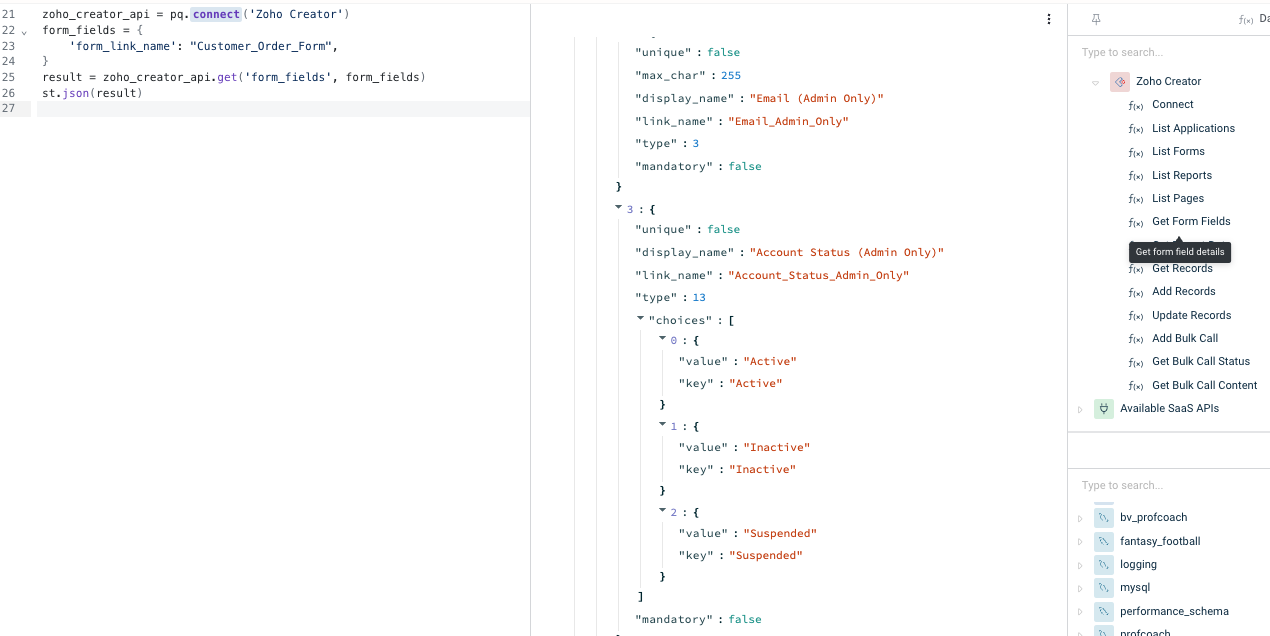Click the function icon beside List Applications
The image size is (1270, 636).
(x=1136, y=129)
